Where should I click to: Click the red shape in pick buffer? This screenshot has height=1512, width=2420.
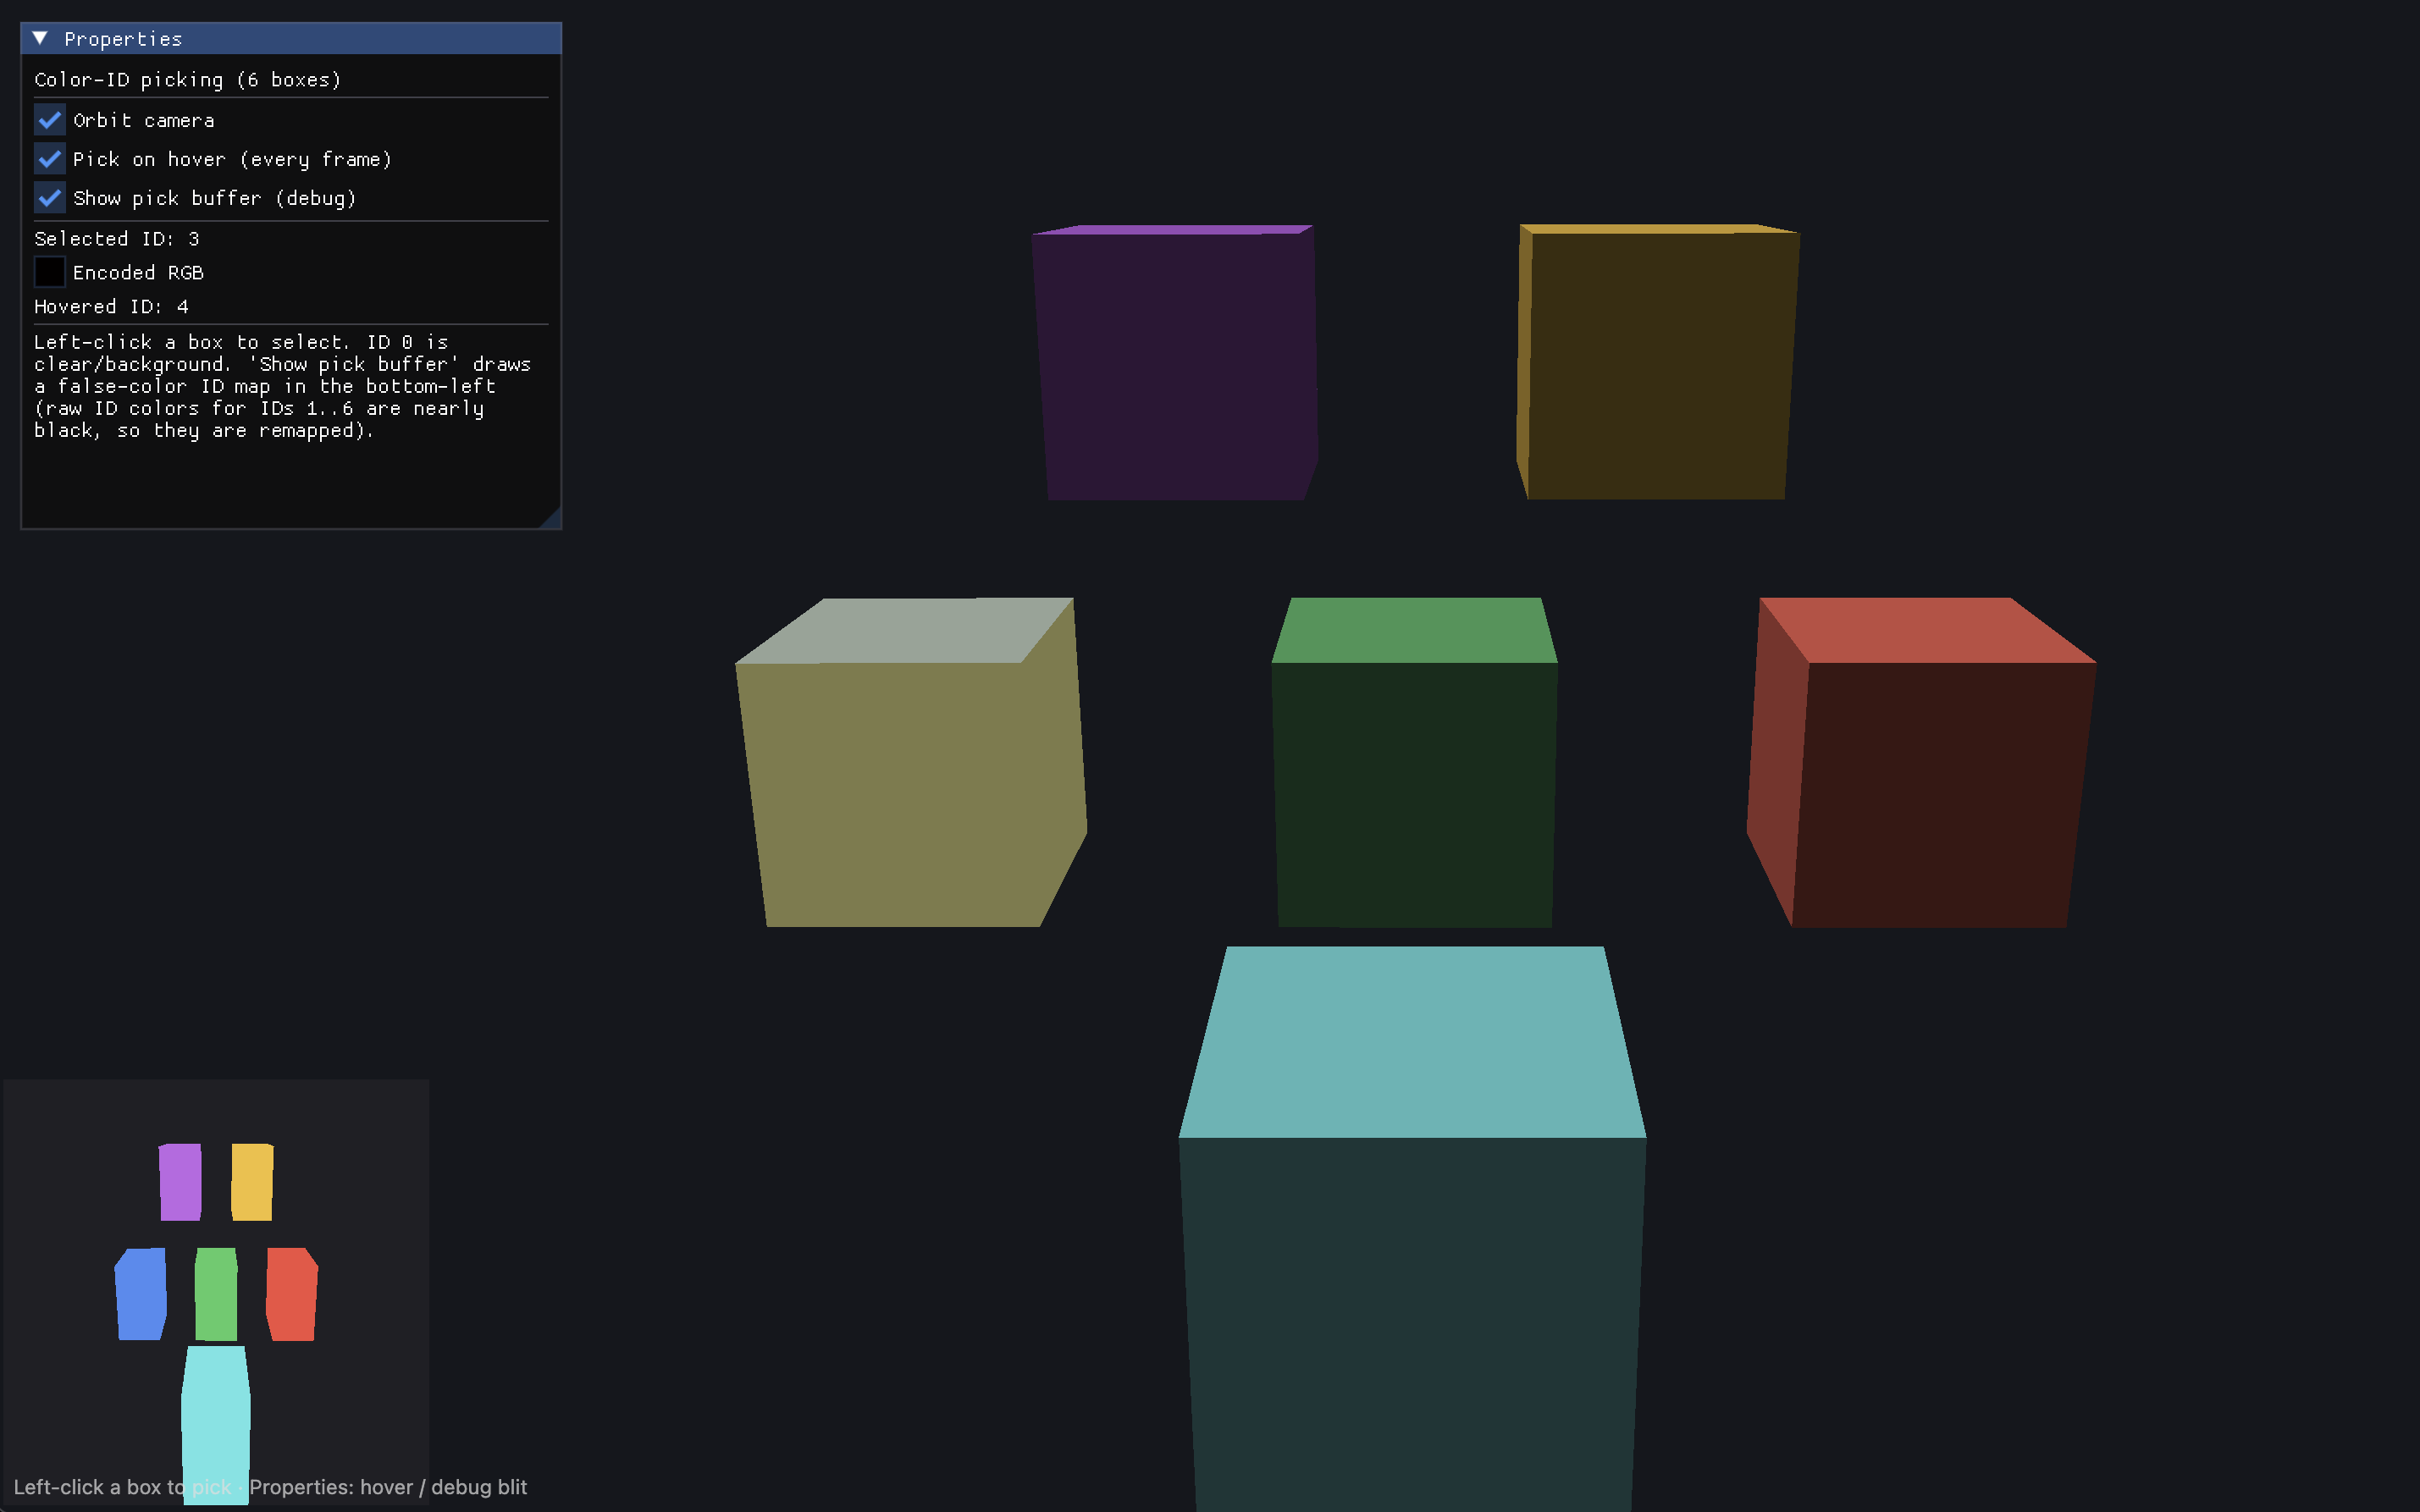tap(292, 1294)
